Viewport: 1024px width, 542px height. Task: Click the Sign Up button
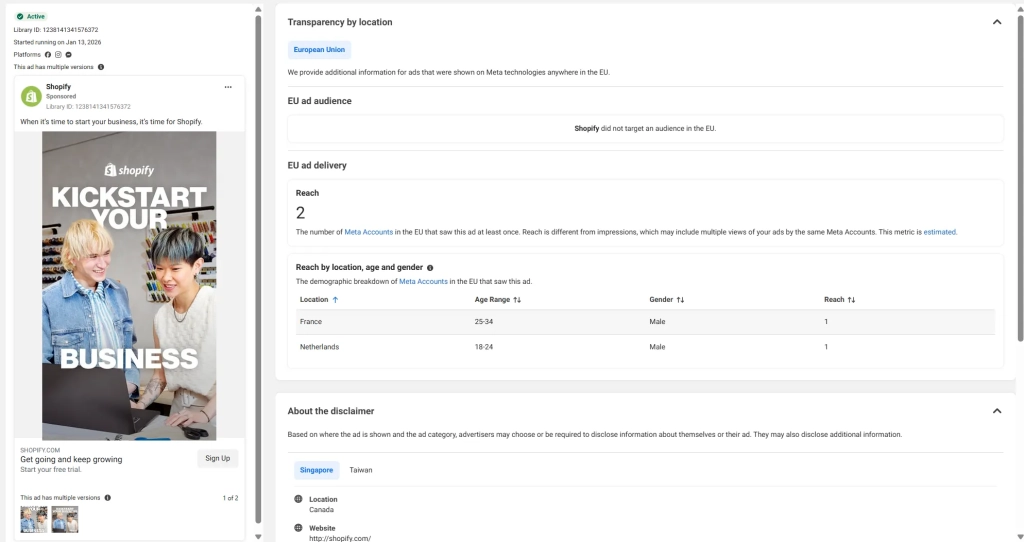[217, 458]
